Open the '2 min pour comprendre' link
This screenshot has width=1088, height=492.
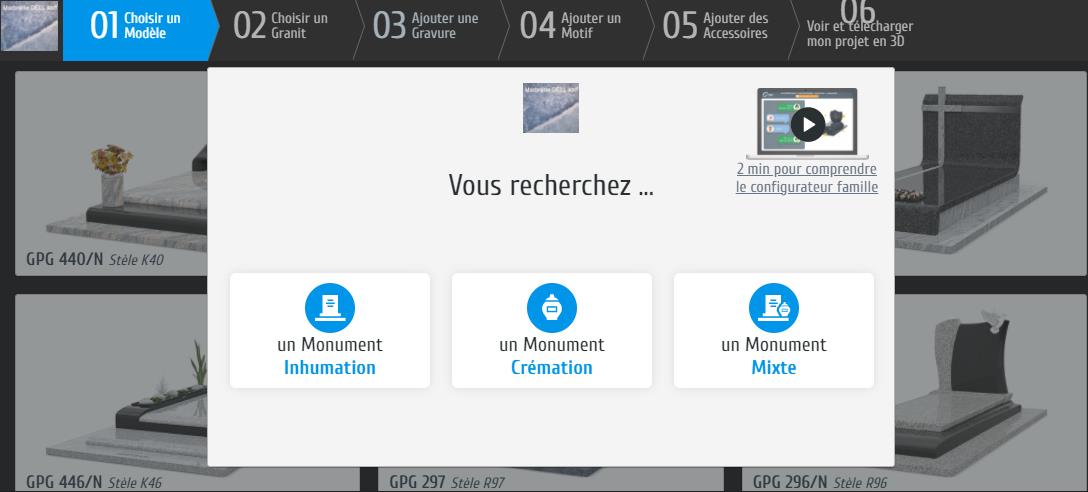(807, 178)
